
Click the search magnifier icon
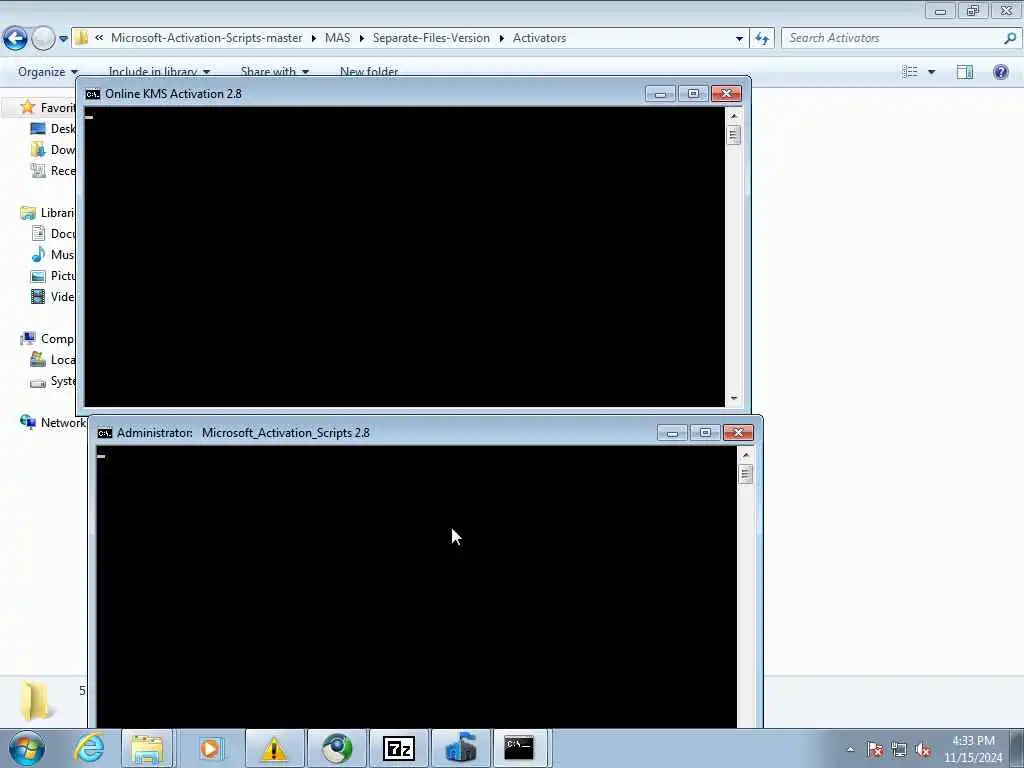[1010, 38]
